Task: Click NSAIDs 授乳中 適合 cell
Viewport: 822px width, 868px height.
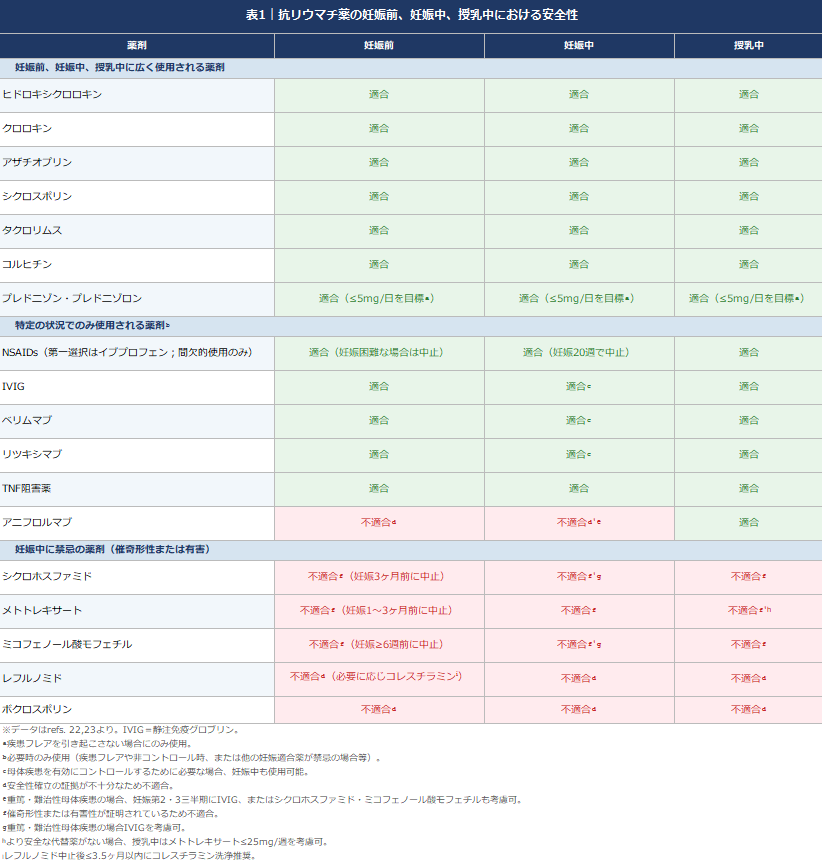Action: (748, 353)
